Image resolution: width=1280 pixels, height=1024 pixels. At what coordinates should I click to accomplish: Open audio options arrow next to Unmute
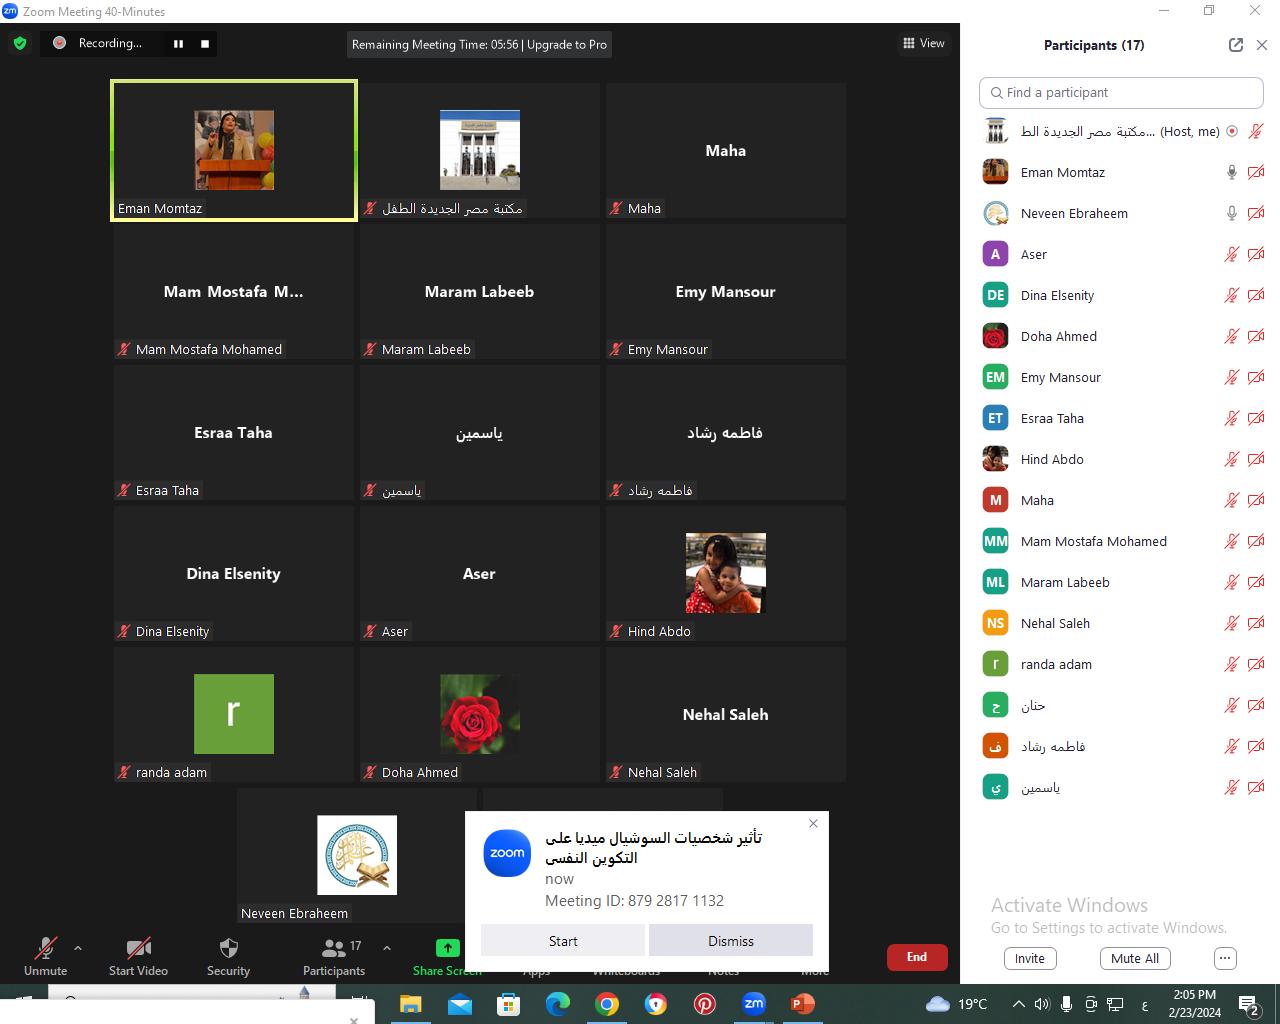point(78,948)
